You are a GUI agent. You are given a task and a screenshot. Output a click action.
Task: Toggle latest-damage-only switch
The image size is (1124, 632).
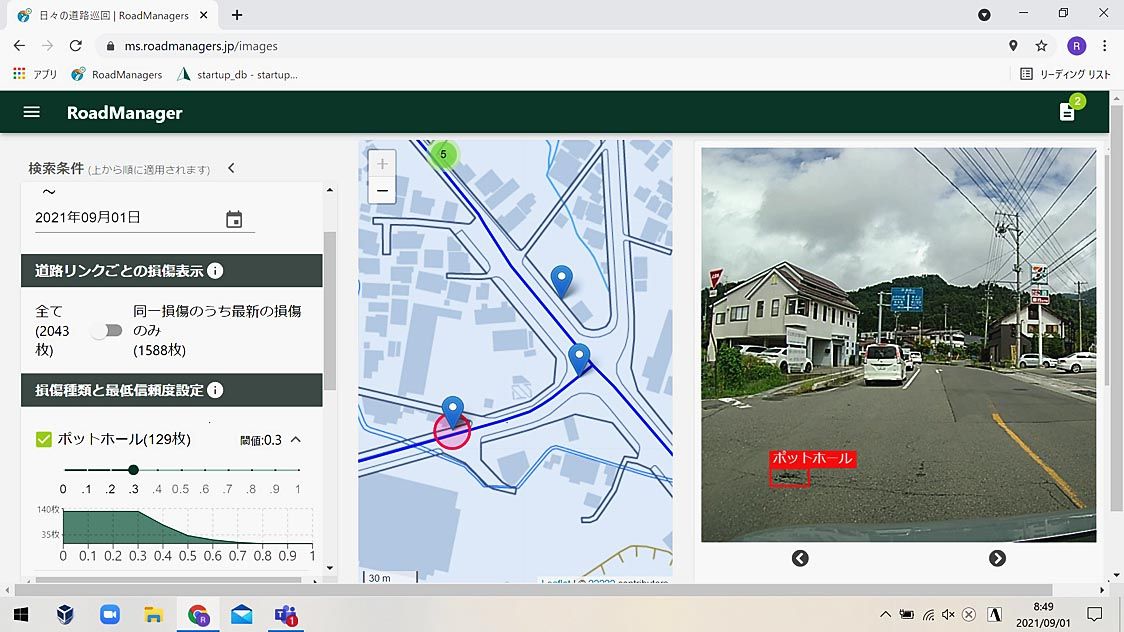[106, 331]
